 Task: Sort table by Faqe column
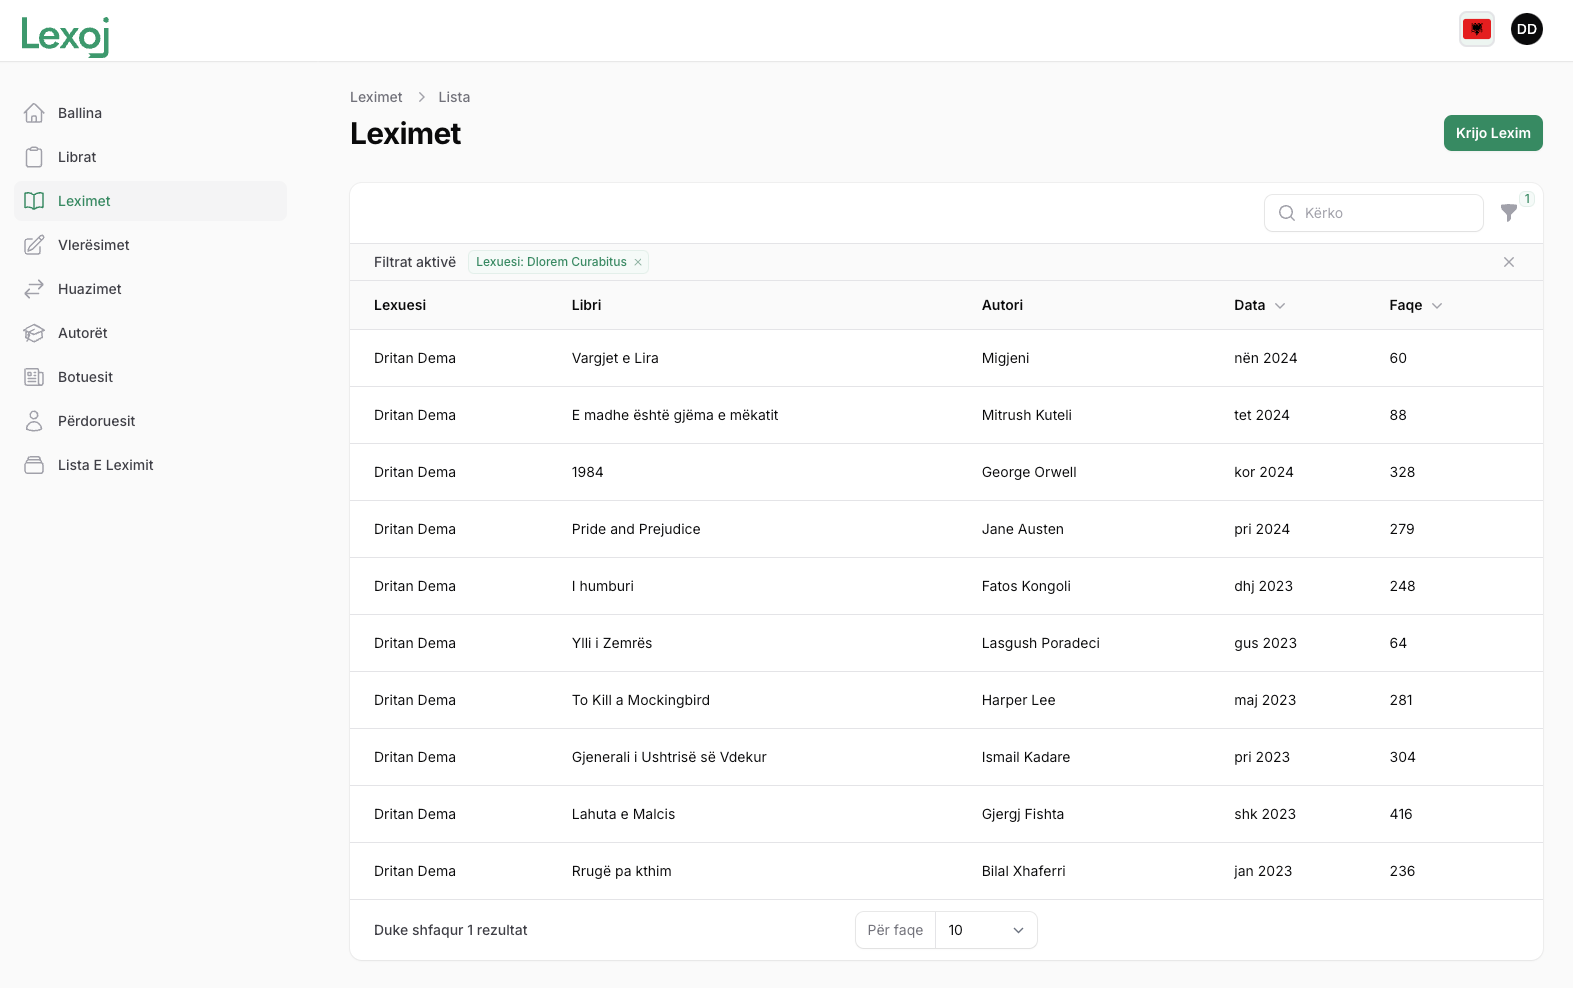click(1414, 305)
